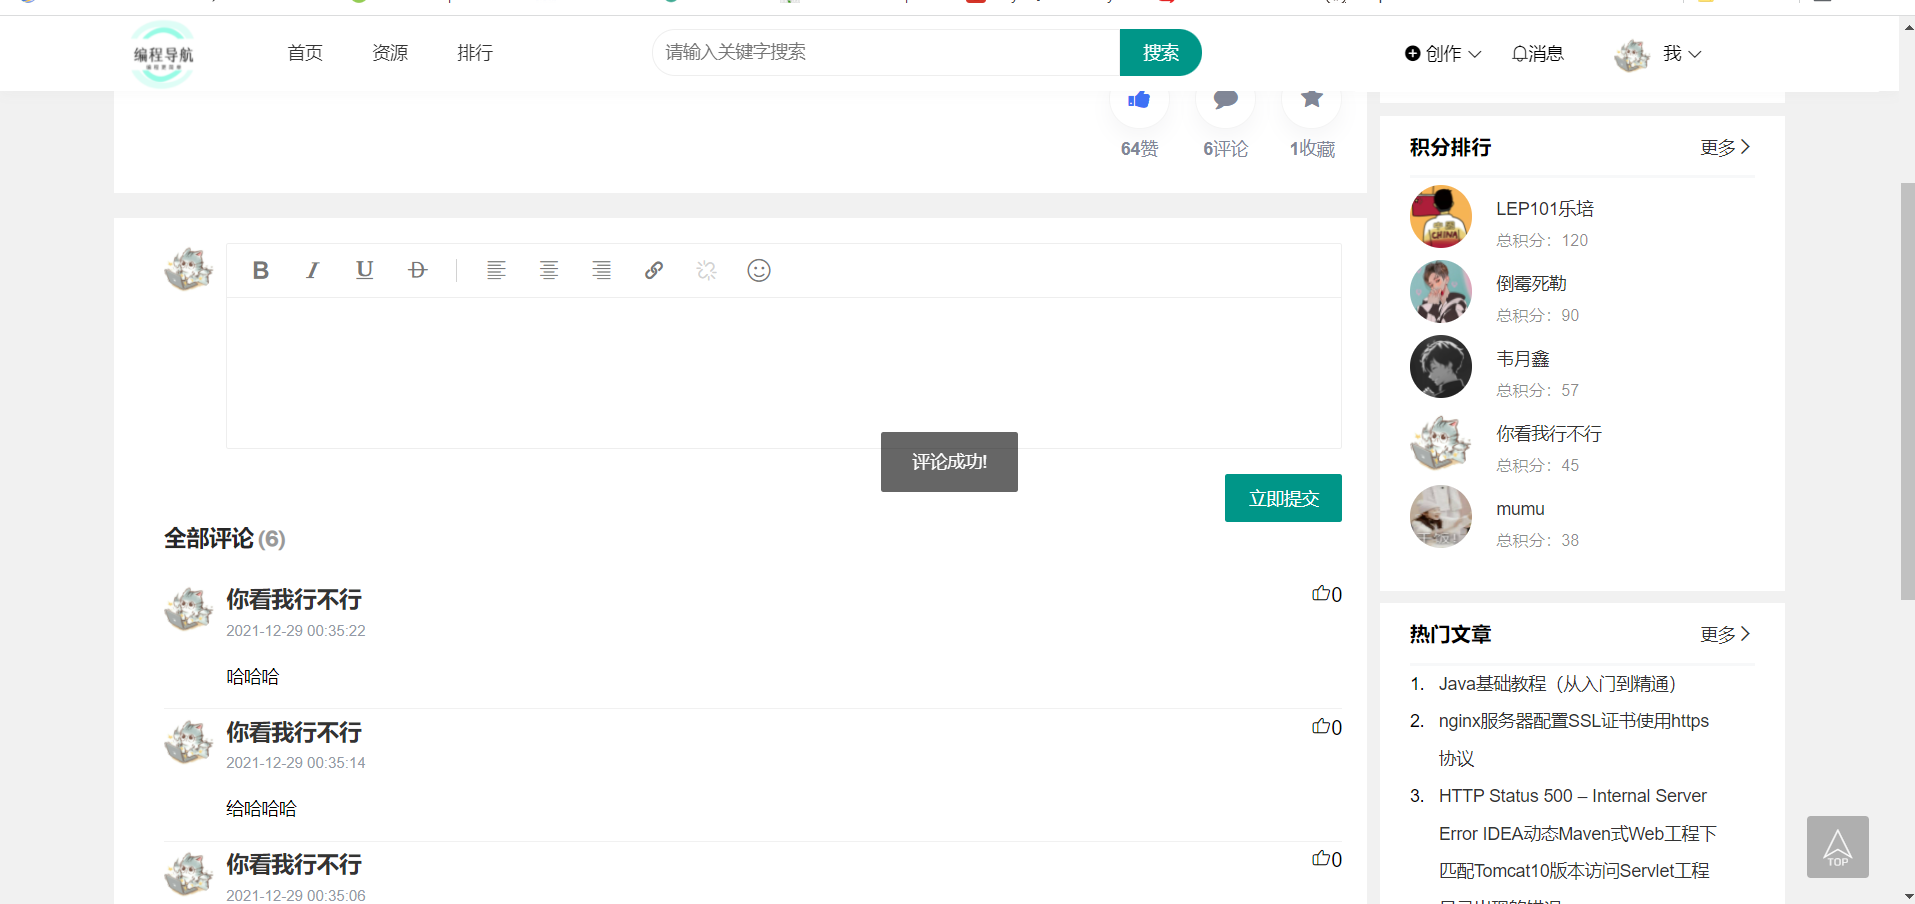Open 倒霉死勒 avatar in ranking
Viewport: 1915px width, 904px height.
(1441, 291)
